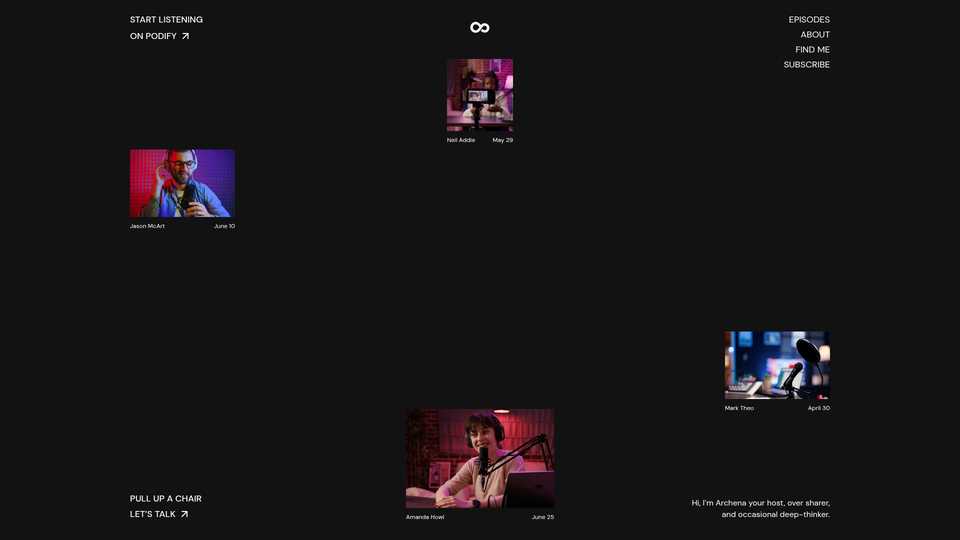Click the Neil Addie caption

461,140
